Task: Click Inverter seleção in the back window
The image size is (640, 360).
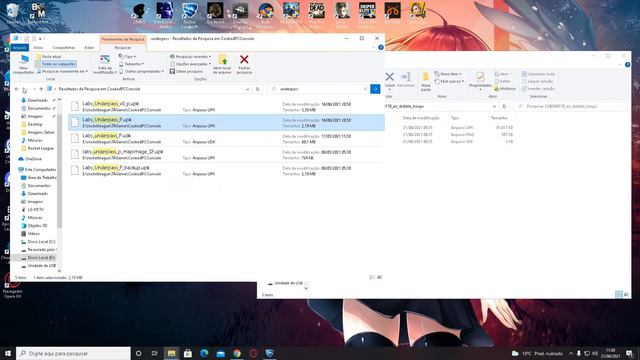Action: (x=538, y=89)
